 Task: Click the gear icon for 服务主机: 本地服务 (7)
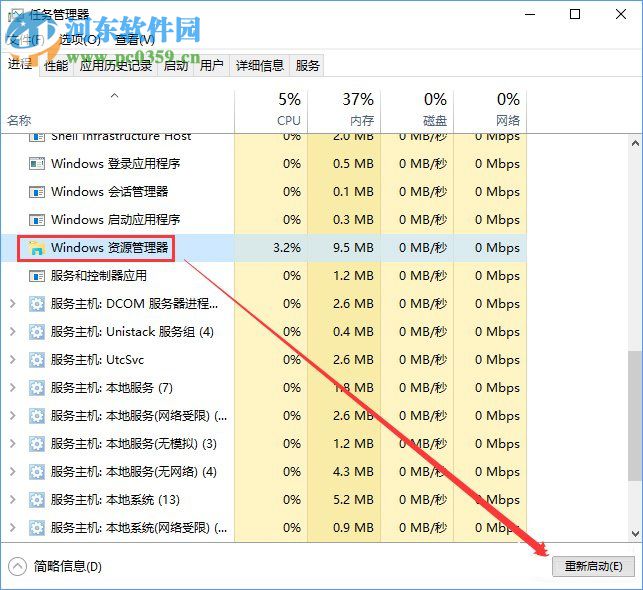tap(37, 388)
